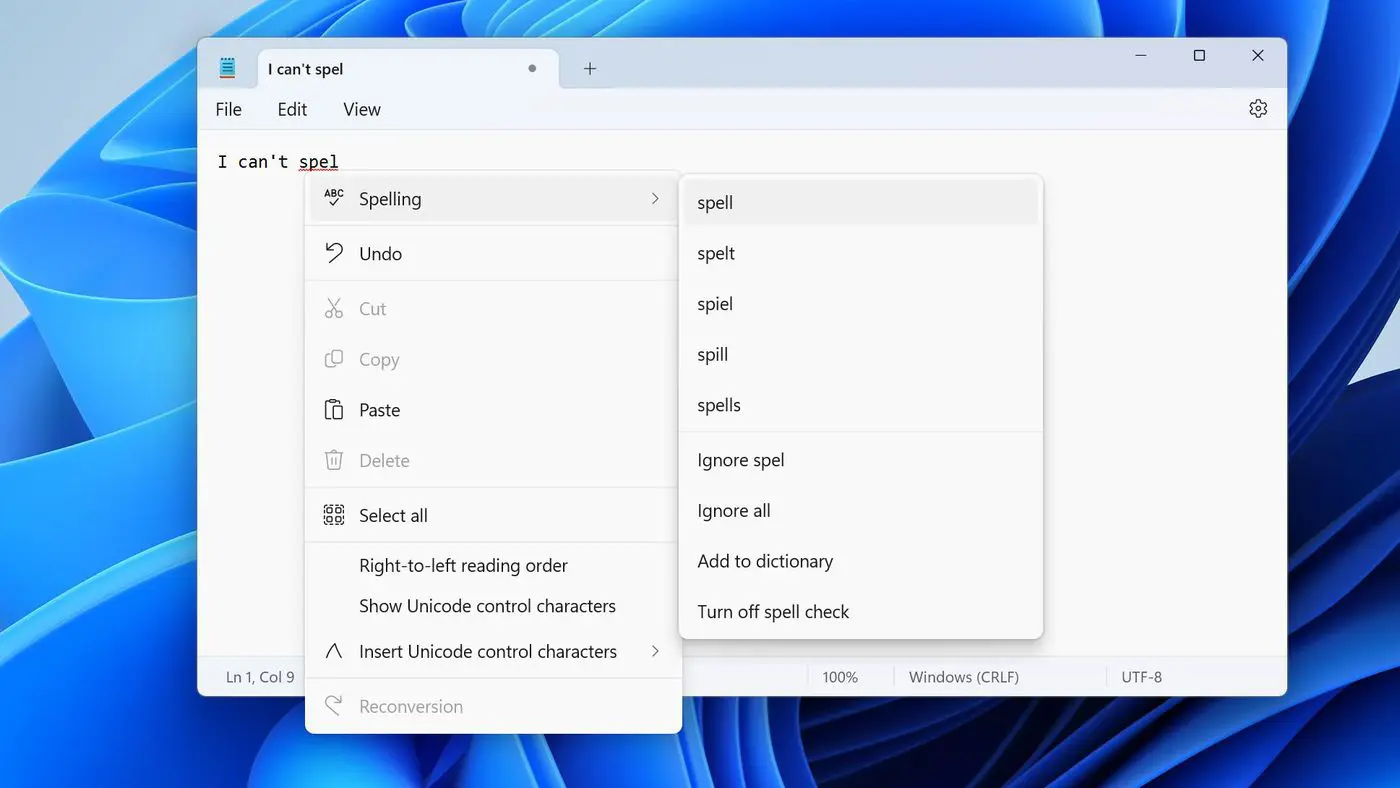
Task: Maximize the Notepad window
Action: click(1199, 56)
